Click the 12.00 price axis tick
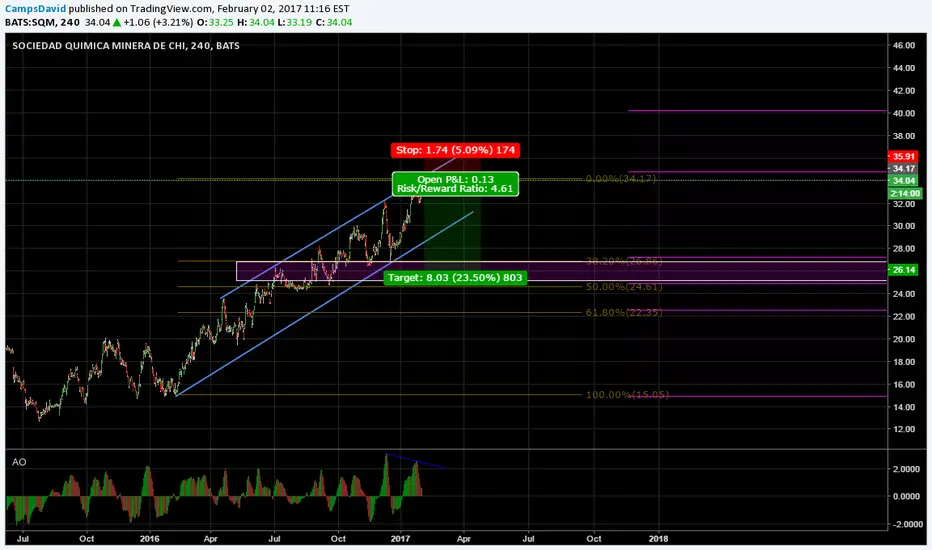 (903, 429)
